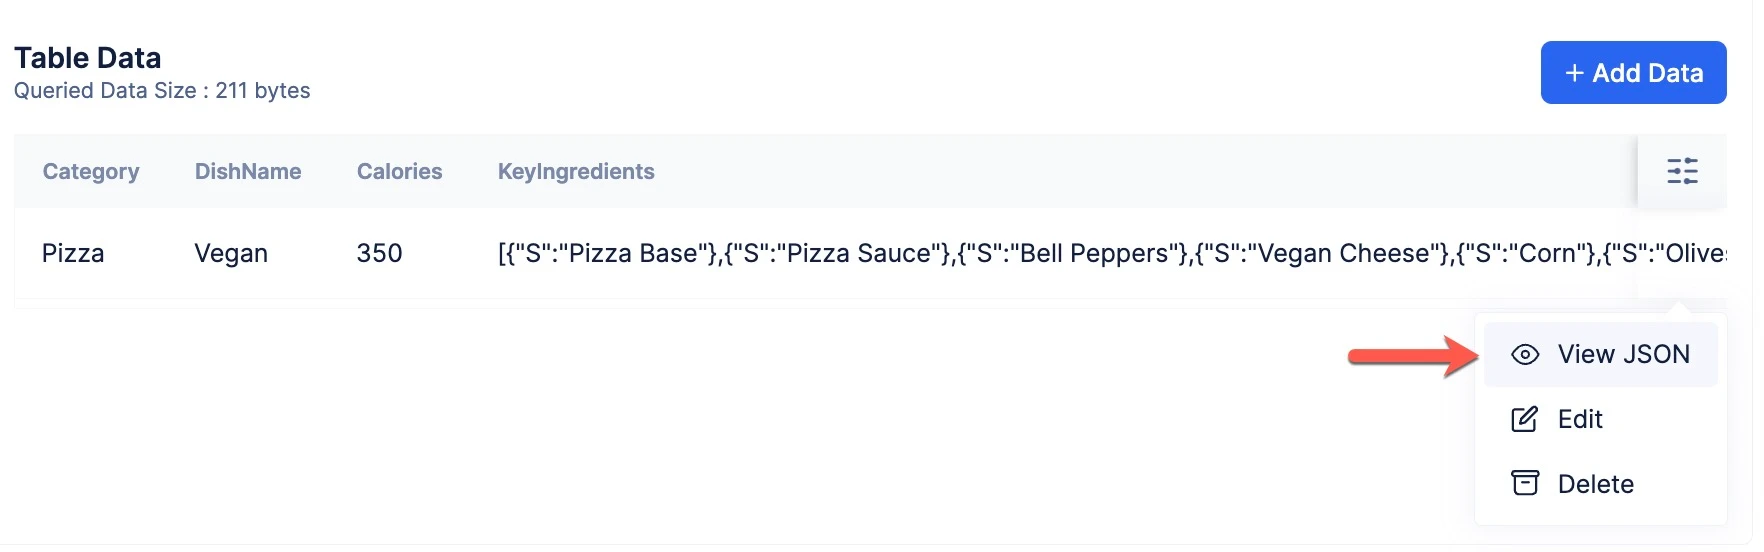This screenshot has width=1764, height=552.
Task: Click the KeyIngredients JSON value cell
Action: tap(1112, 253)
